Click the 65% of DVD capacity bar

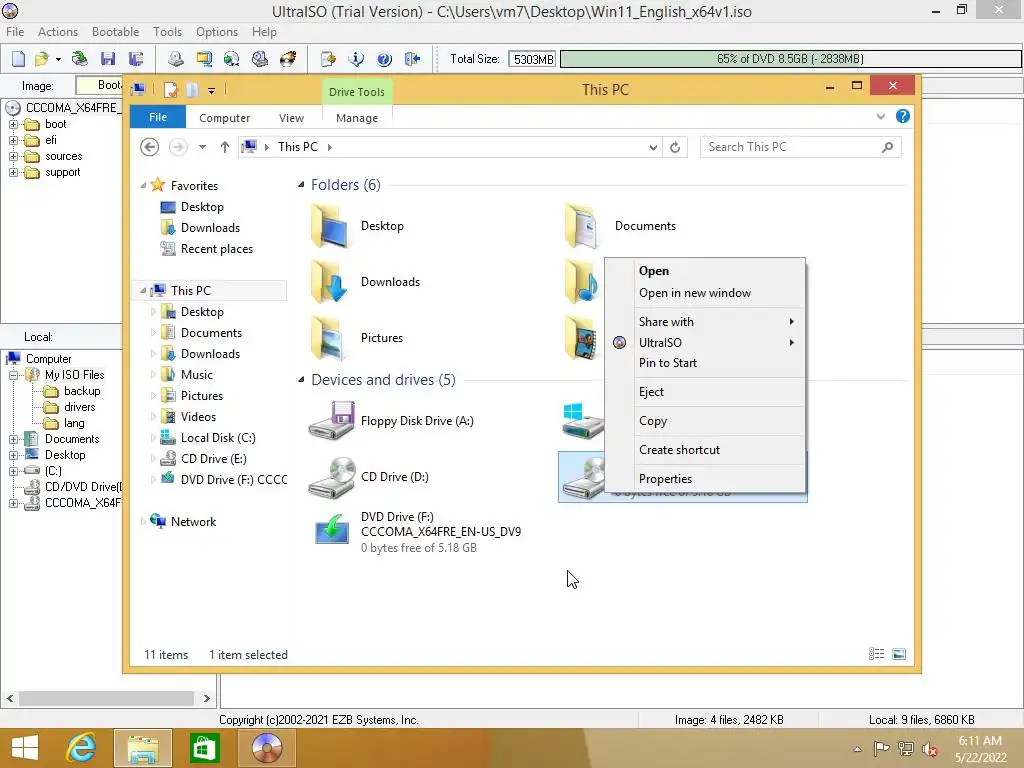(x=790, y=59)
